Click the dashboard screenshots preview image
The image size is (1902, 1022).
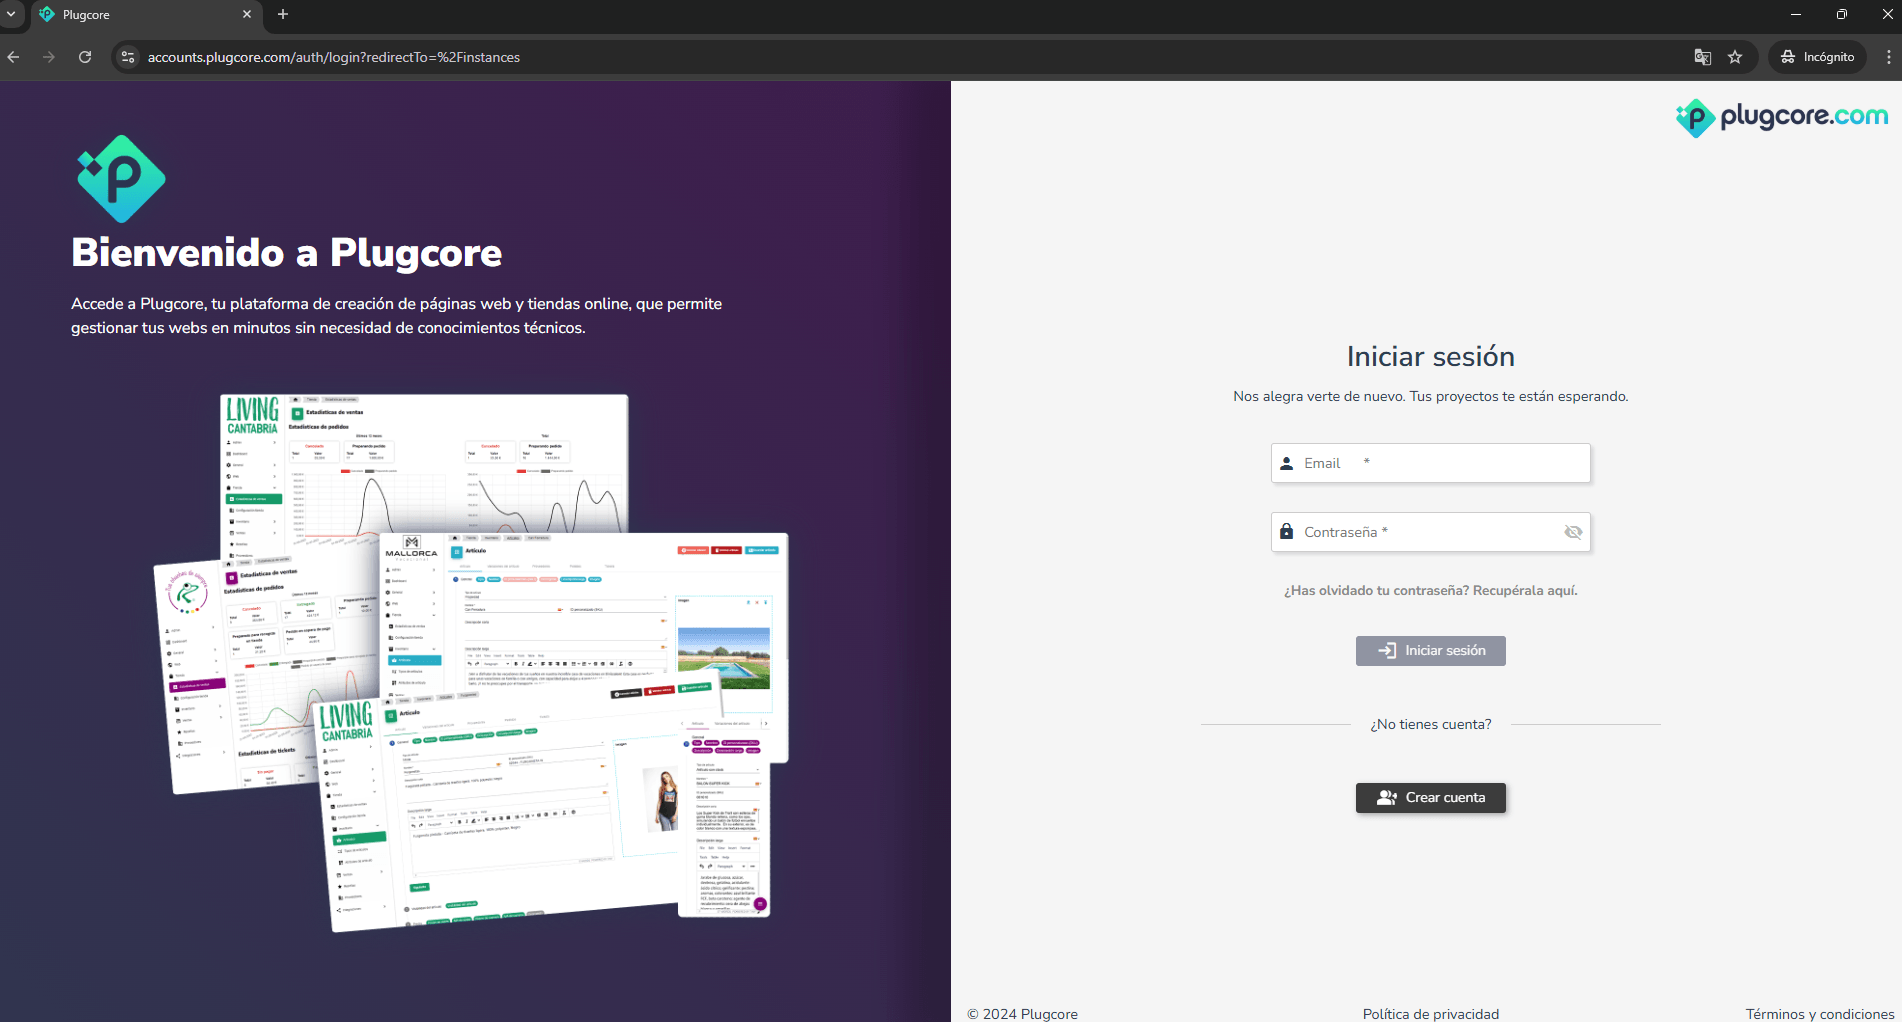[471, 662]
